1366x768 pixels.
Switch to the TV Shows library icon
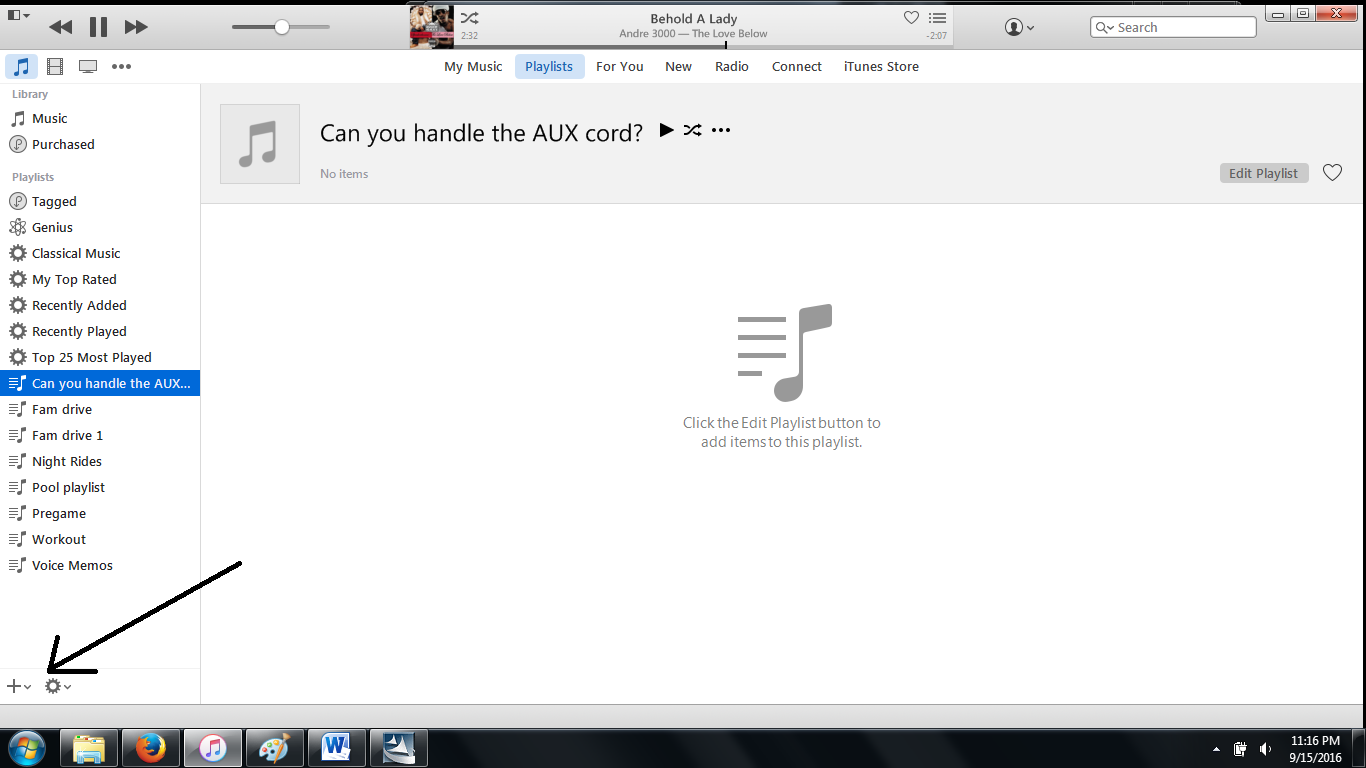coord(88,67)
